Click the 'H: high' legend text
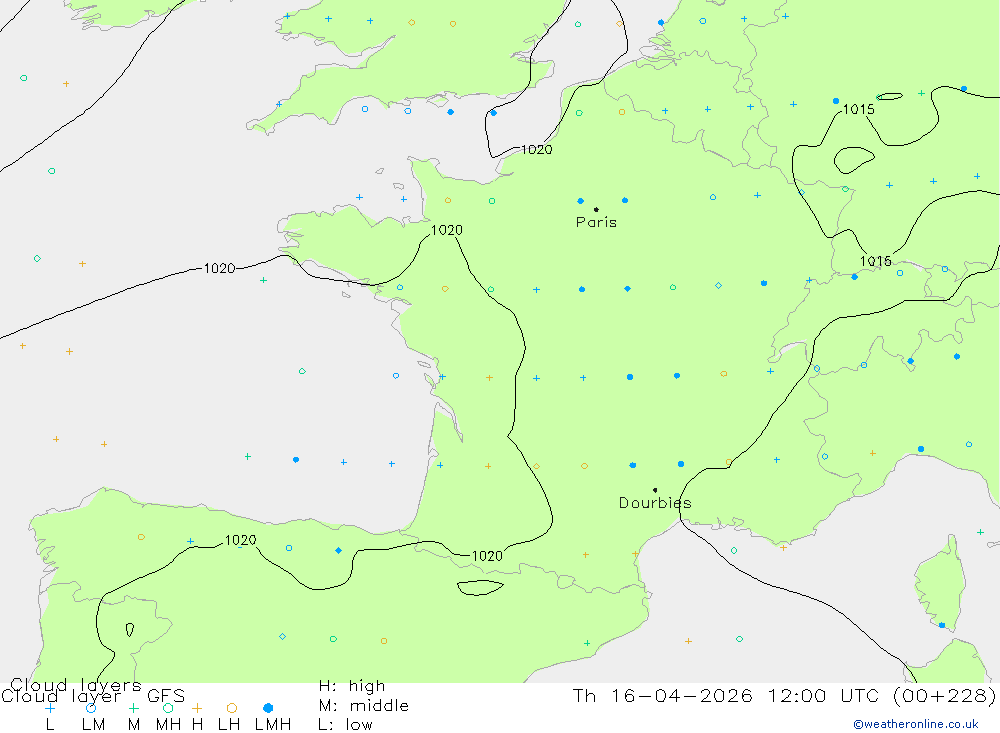The image size is (1000, 733). [x=352, y=686]
